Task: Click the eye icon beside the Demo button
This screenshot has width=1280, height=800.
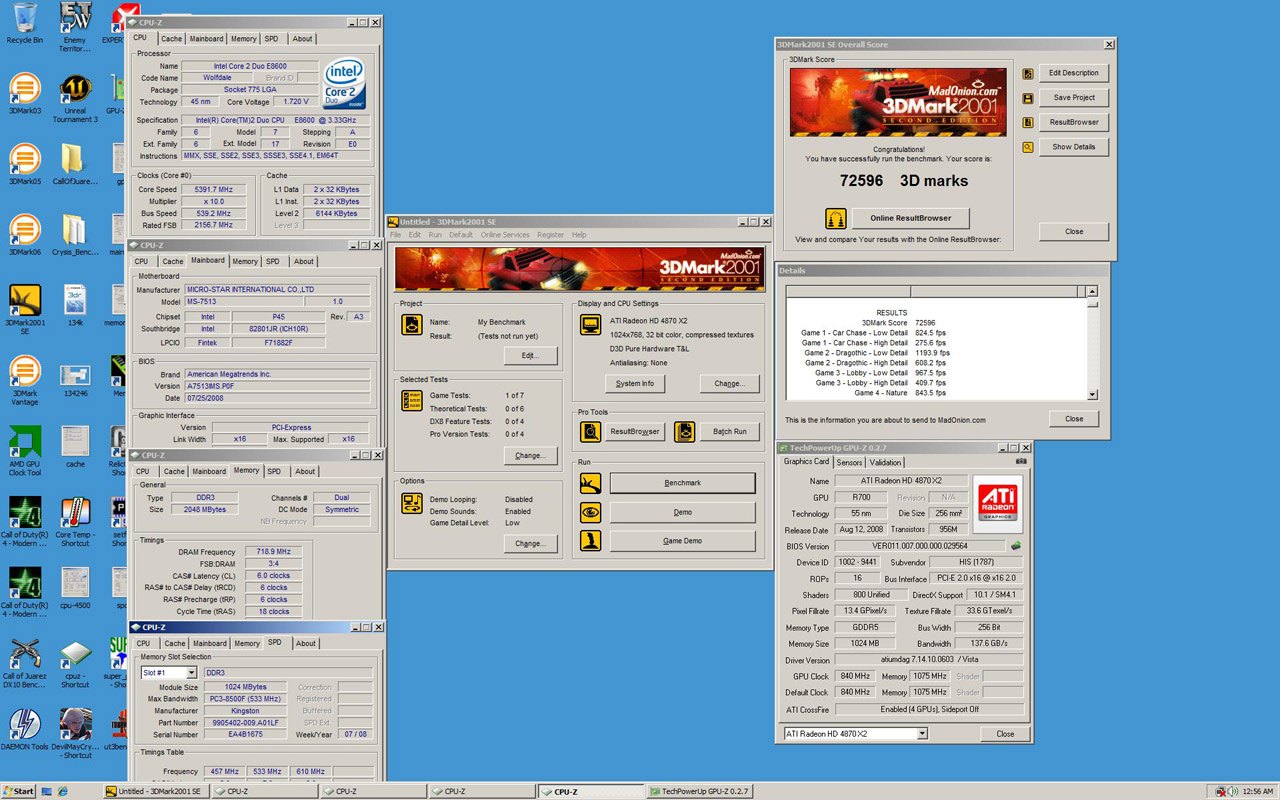Action: 590,512
